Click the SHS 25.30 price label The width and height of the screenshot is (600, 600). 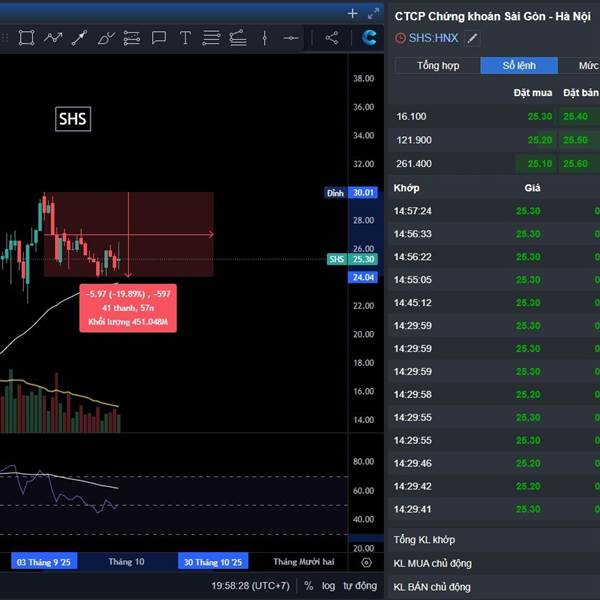point(352,259)
